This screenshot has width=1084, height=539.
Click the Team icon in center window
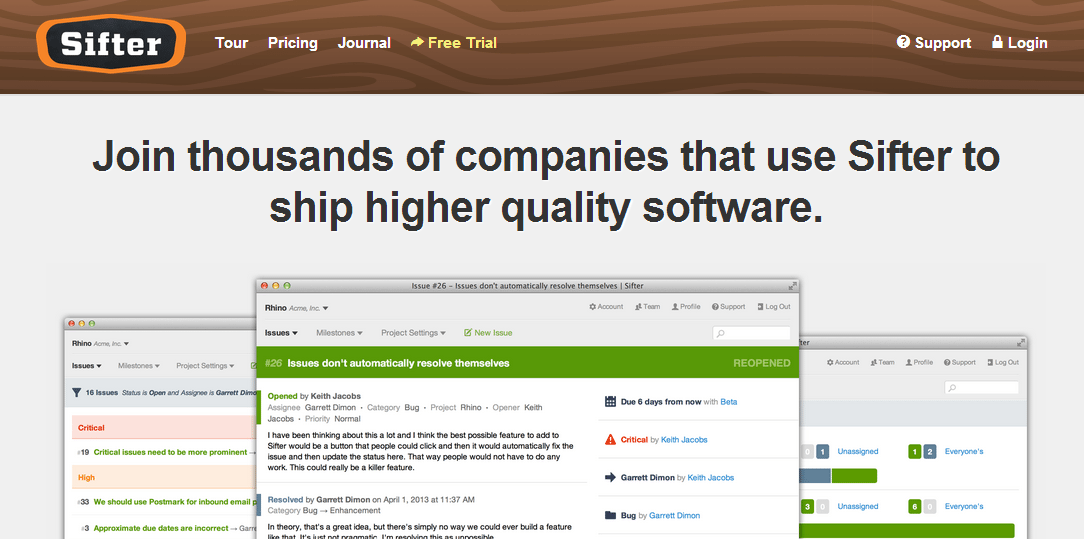click(637, 307)
